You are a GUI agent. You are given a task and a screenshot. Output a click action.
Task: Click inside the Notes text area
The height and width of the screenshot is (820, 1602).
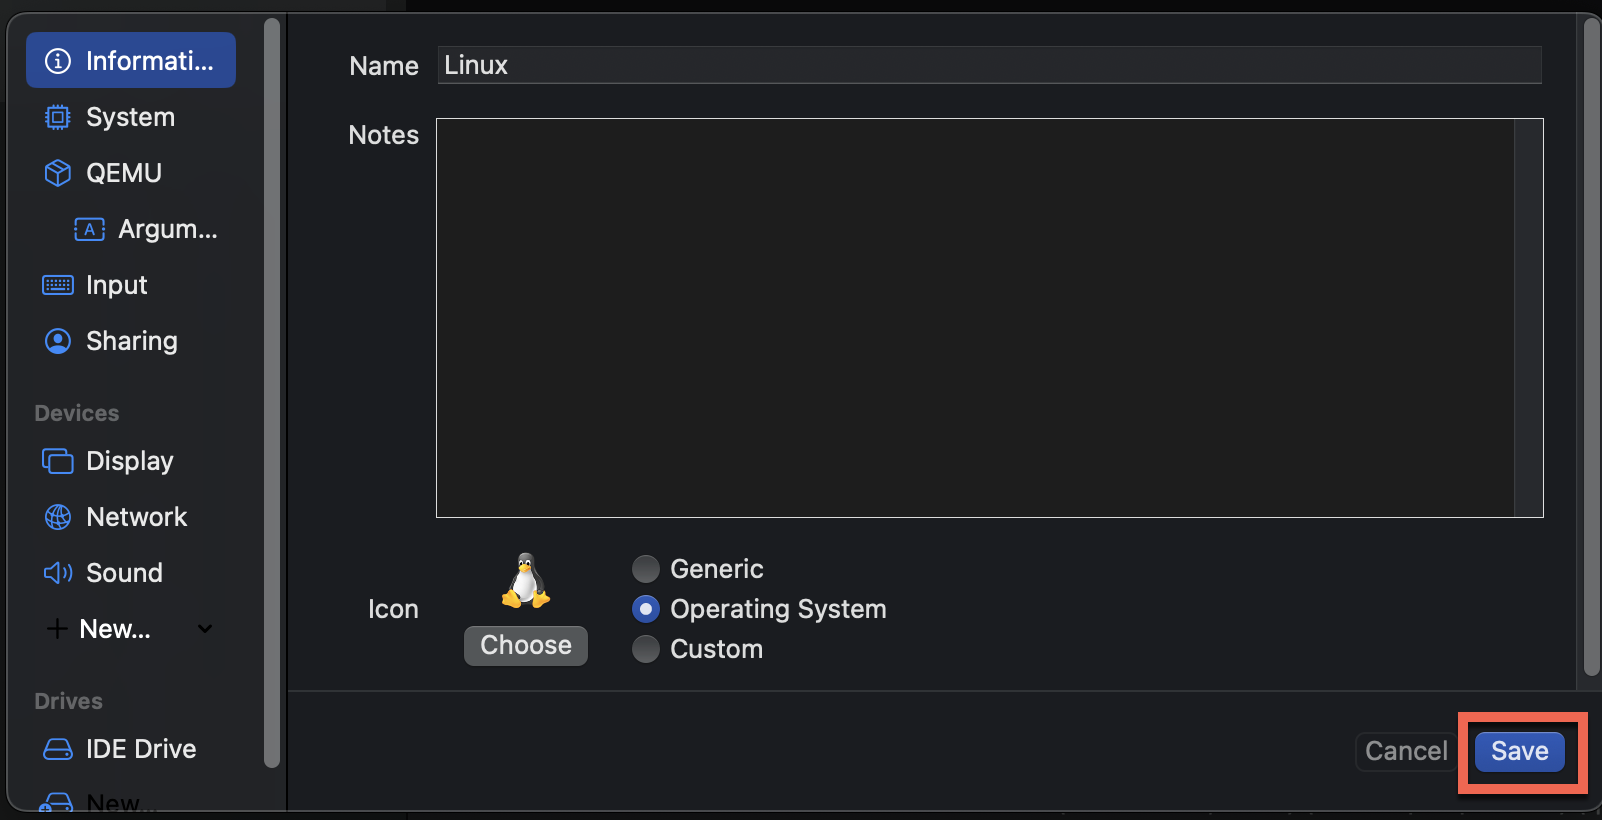(x=975, y=317)
